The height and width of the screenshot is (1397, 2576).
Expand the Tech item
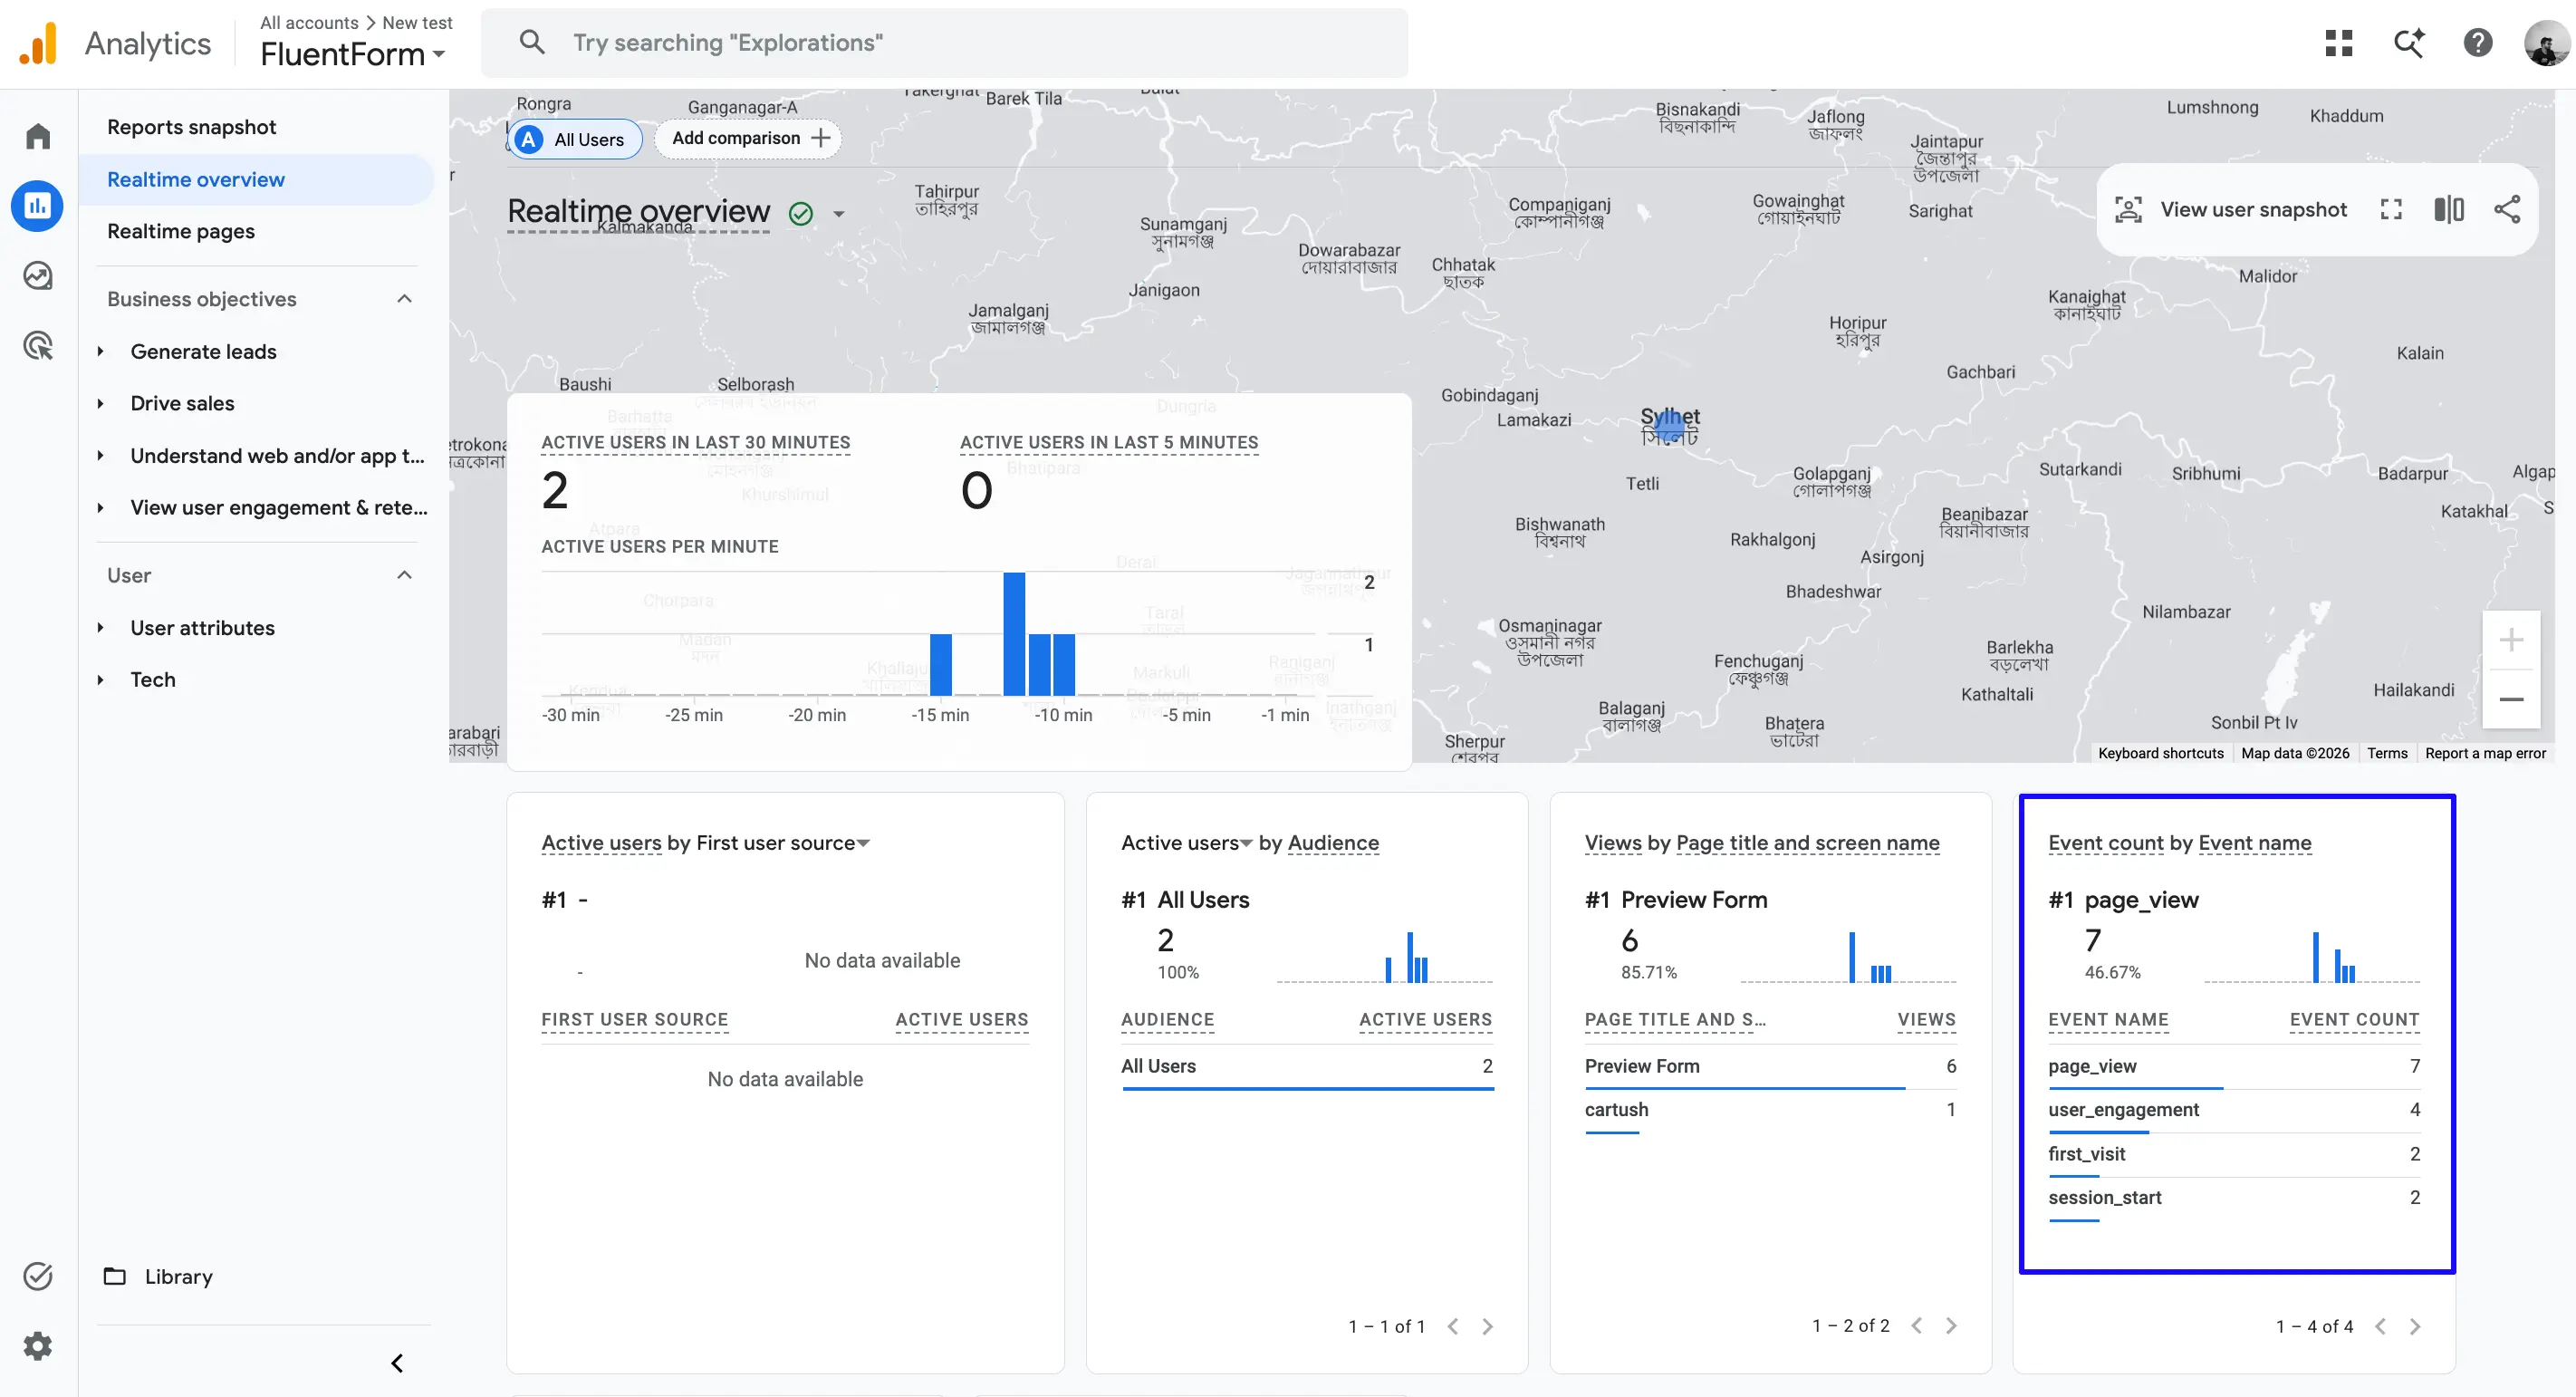pos(101,680)
